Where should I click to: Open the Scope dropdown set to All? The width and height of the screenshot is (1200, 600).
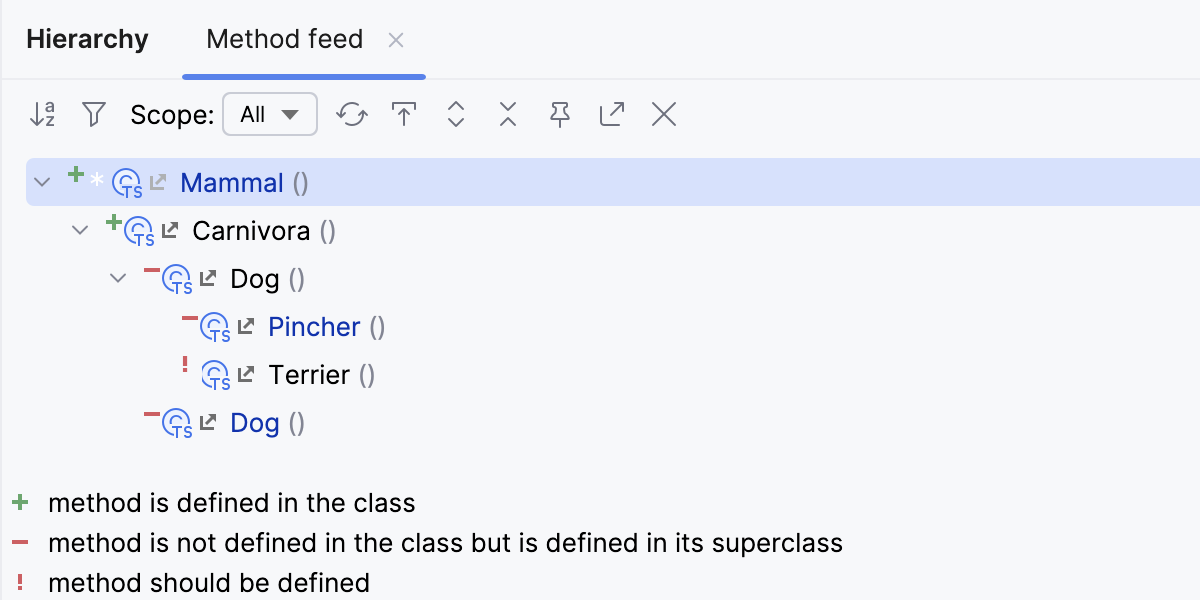(x=270, y=114)
